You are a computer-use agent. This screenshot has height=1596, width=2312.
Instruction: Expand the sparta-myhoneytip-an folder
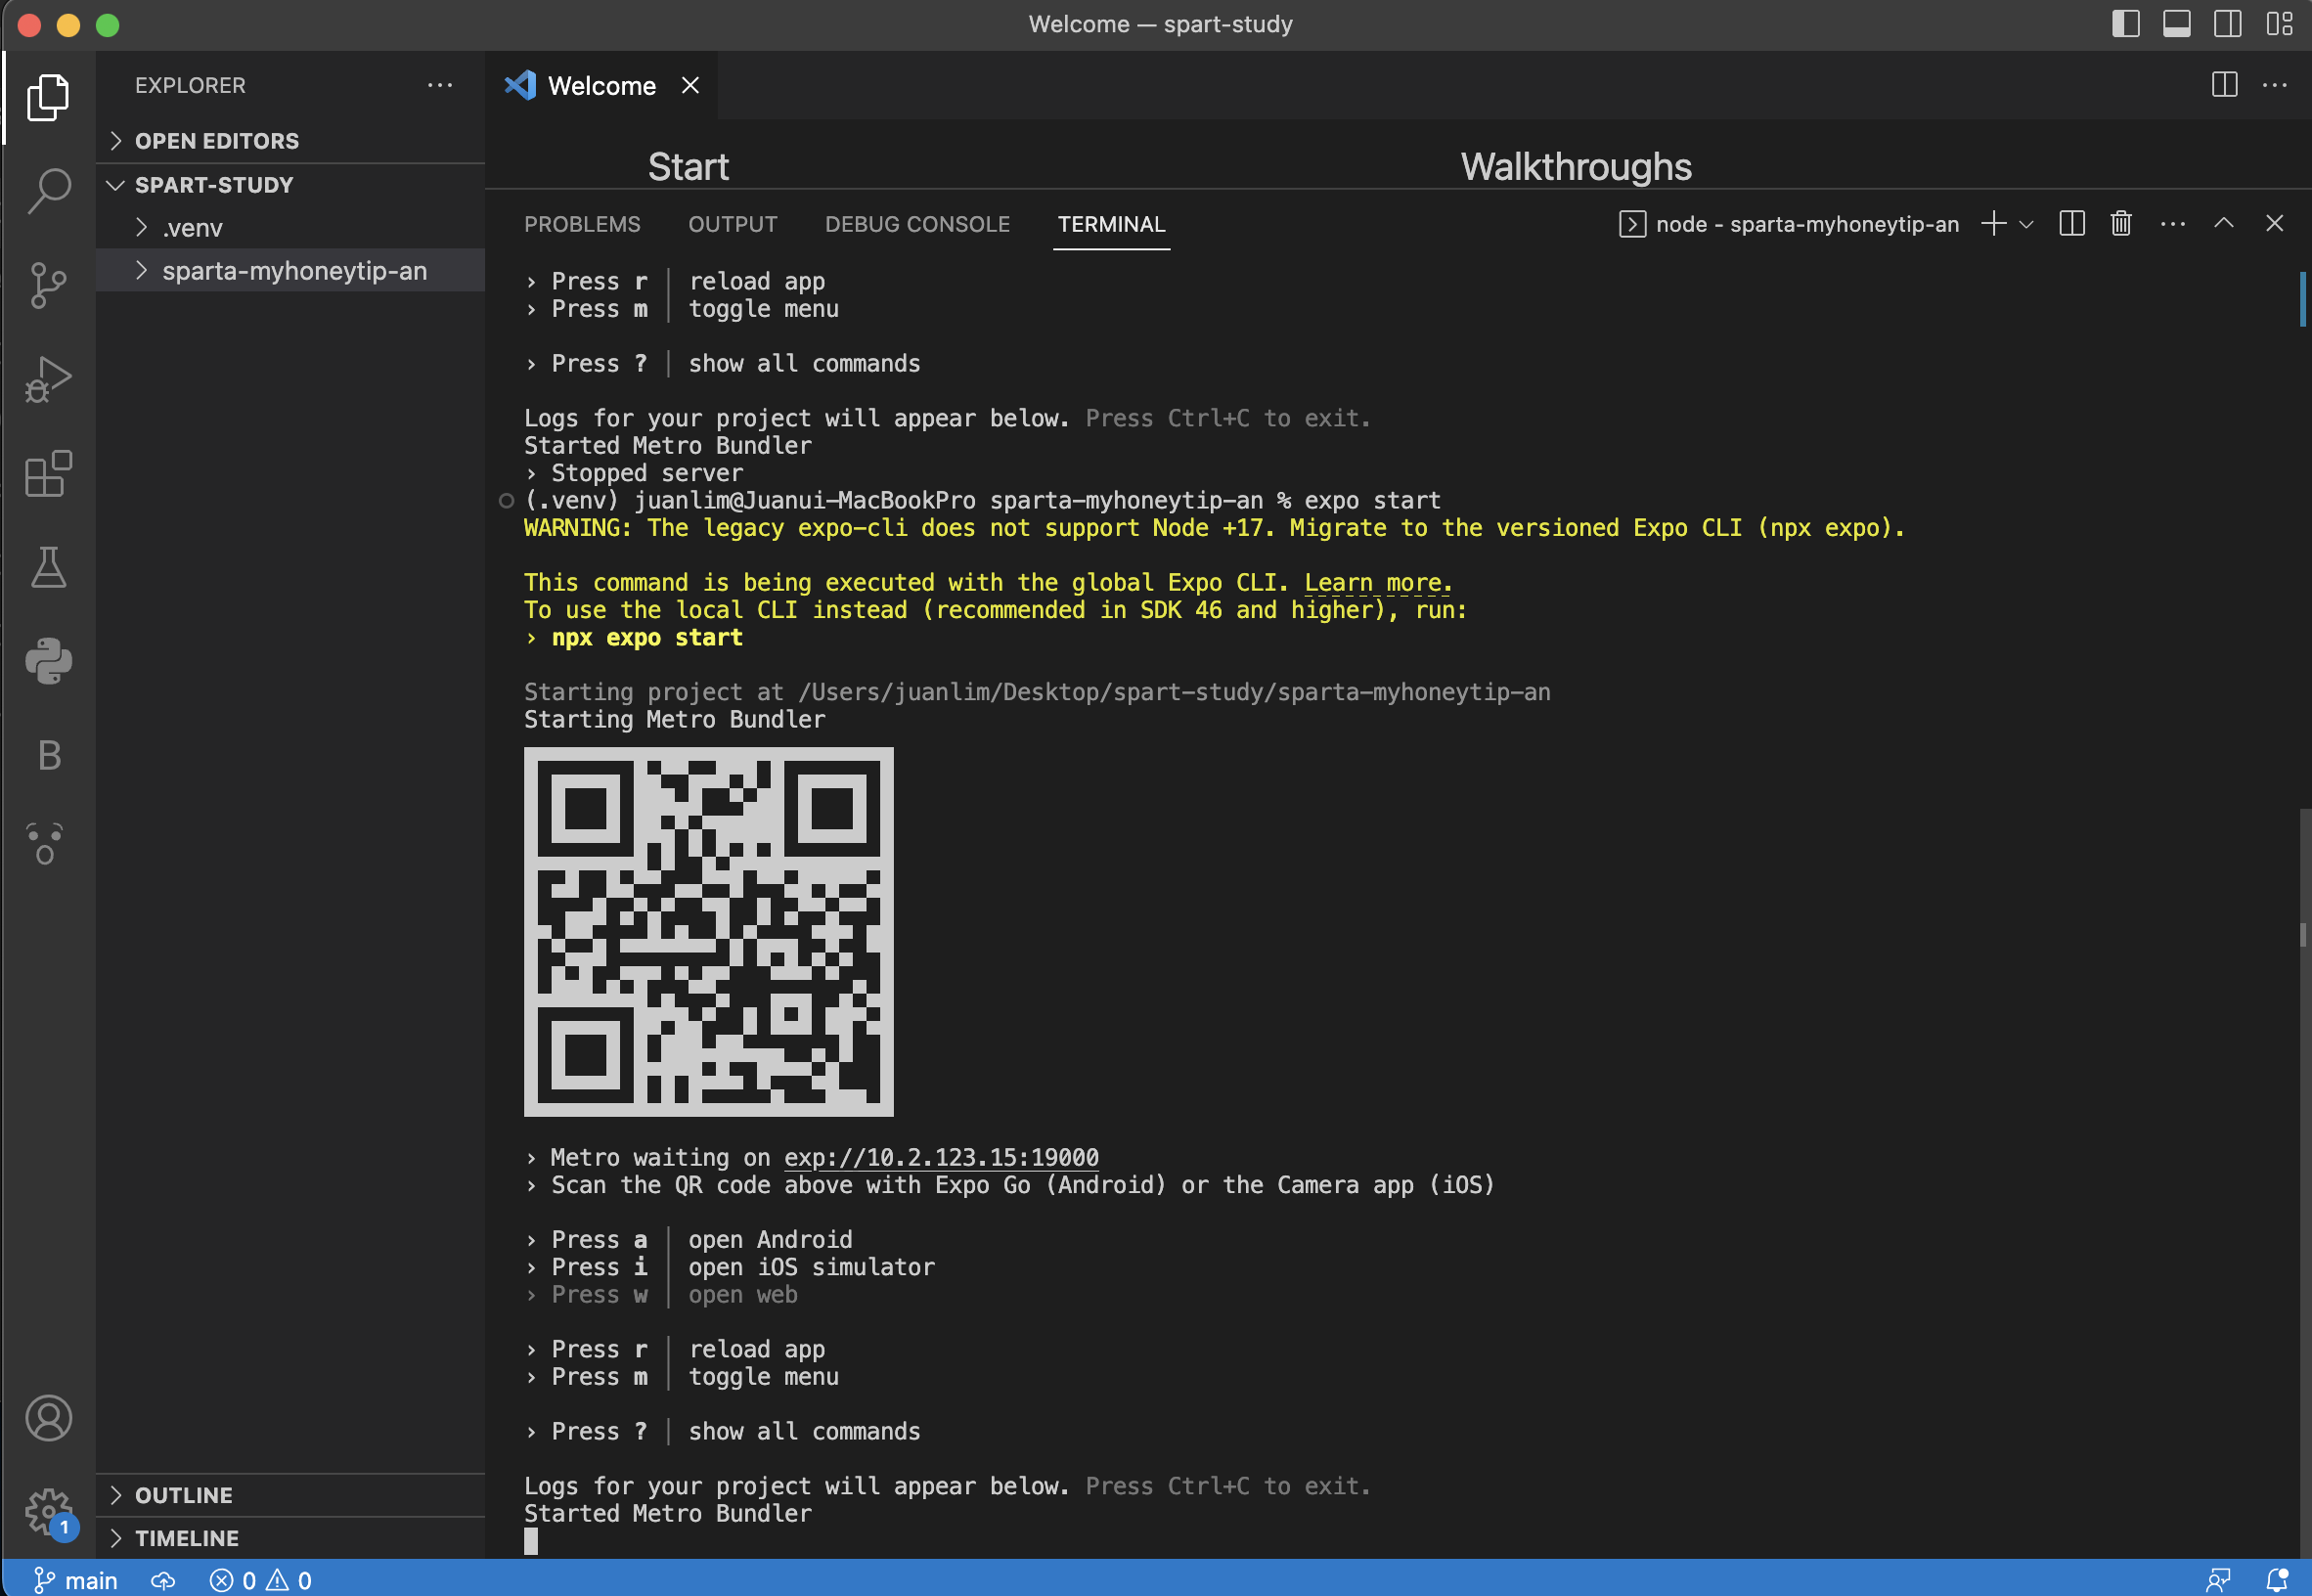coord(290,271)
